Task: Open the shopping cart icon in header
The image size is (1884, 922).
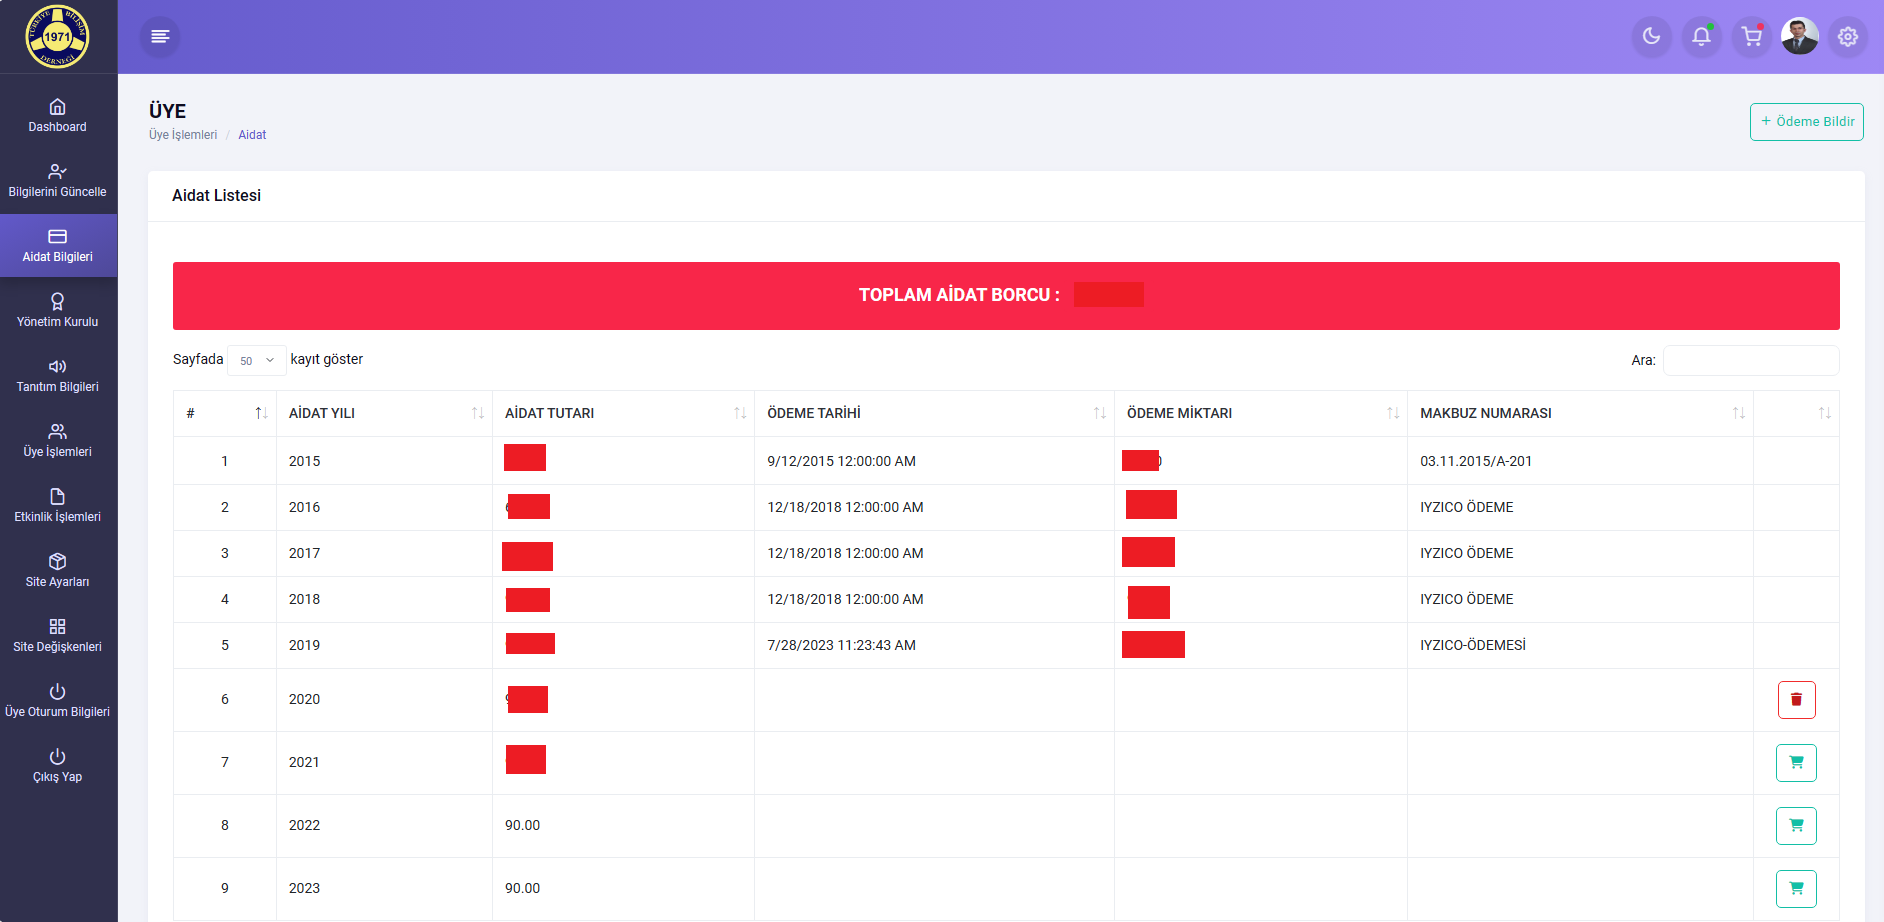Action: coord(1752,37)
